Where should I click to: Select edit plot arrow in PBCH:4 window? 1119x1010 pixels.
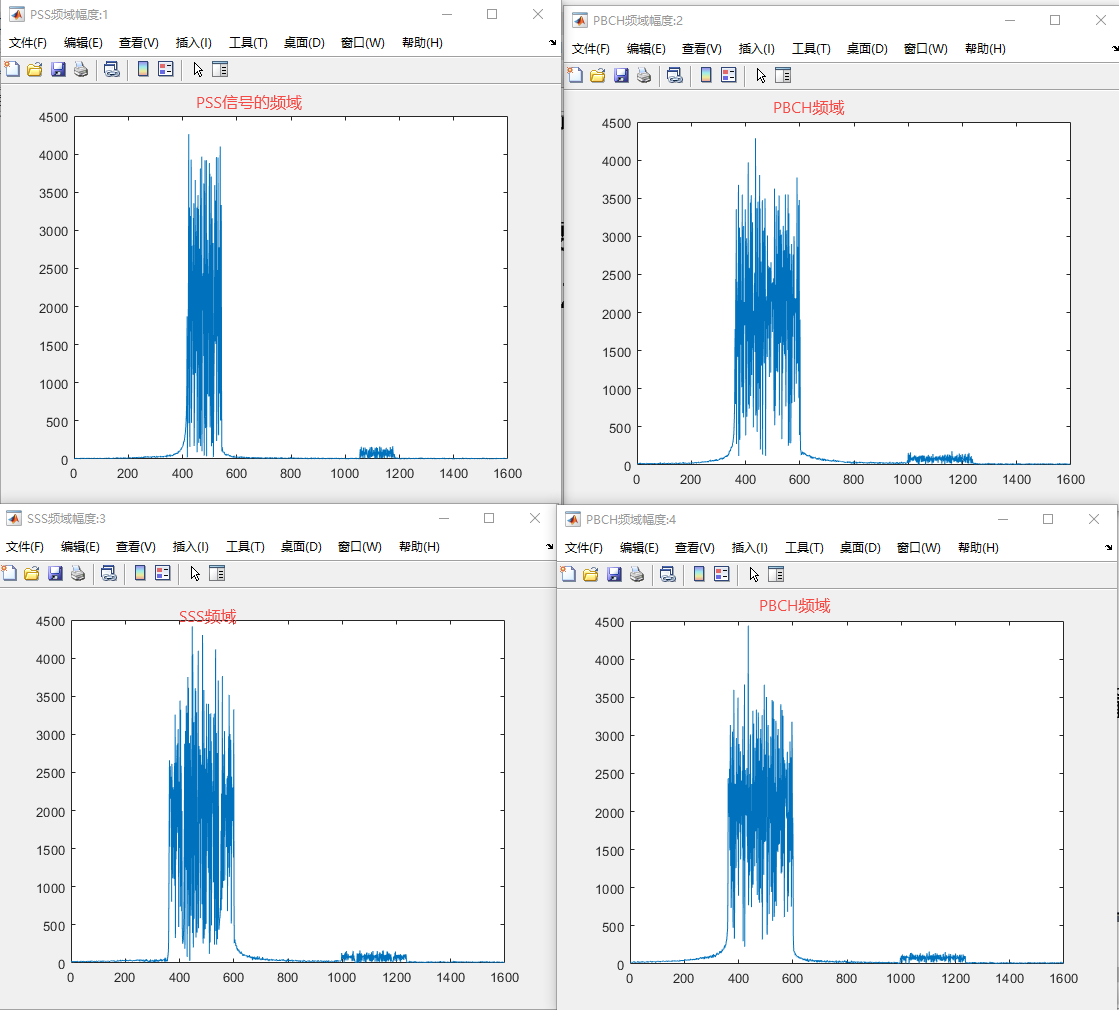tap(754, 574)
